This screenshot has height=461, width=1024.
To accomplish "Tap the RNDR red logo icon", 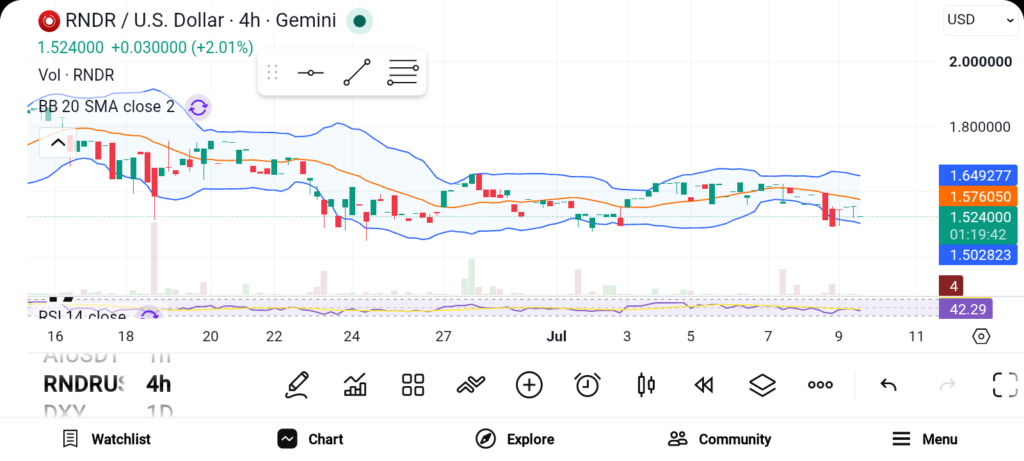I will coord(48,21).
